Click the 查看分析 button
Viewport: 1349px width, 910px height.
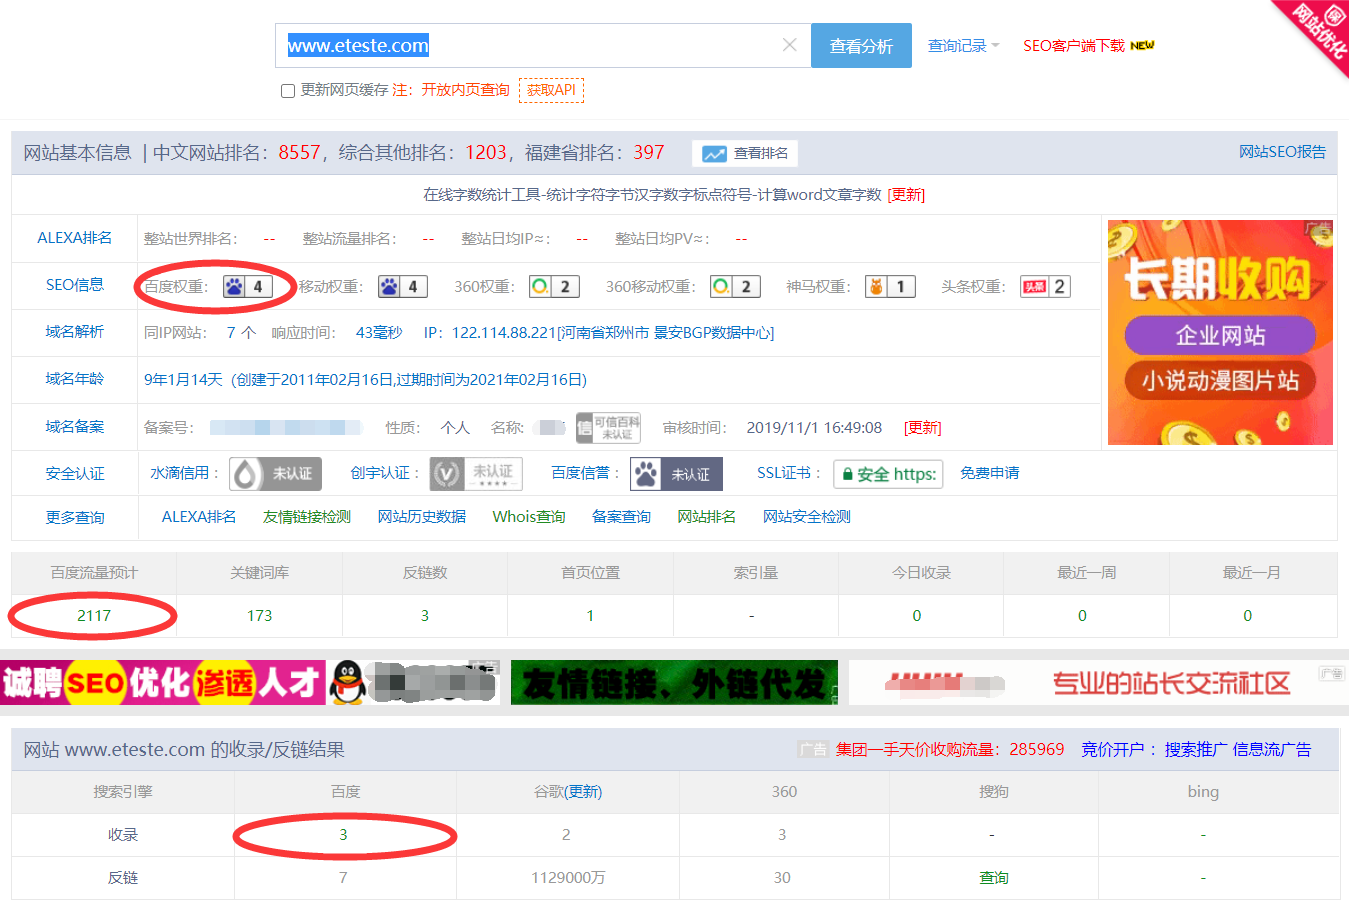[x=861, y=46]
